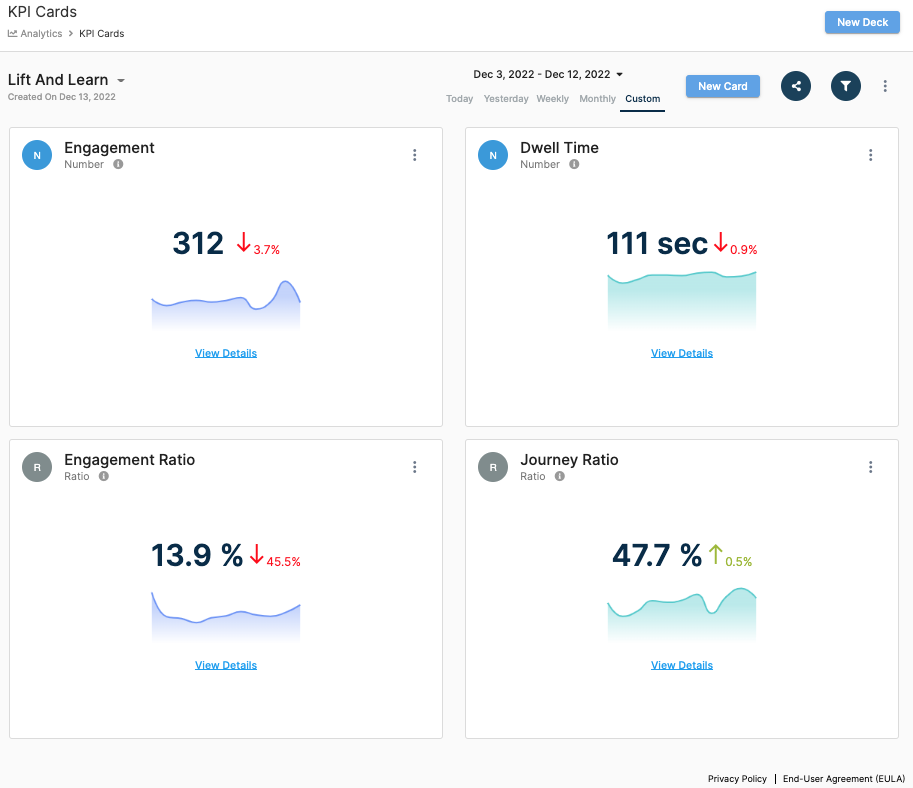Go to Analytics breadcrumb link
This screenshot has width=913, height=788.
[x=41, y=33]
